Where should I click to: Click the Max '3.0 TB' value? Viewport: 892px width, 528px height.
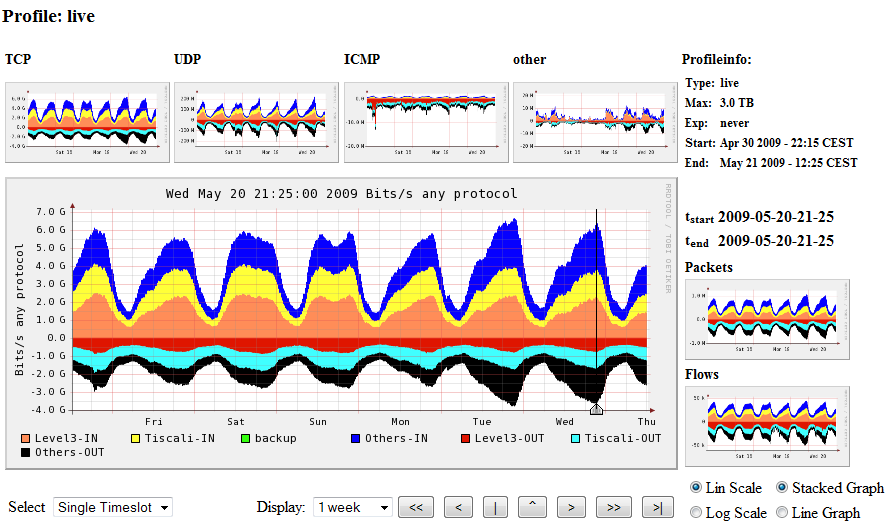[737, 103]
